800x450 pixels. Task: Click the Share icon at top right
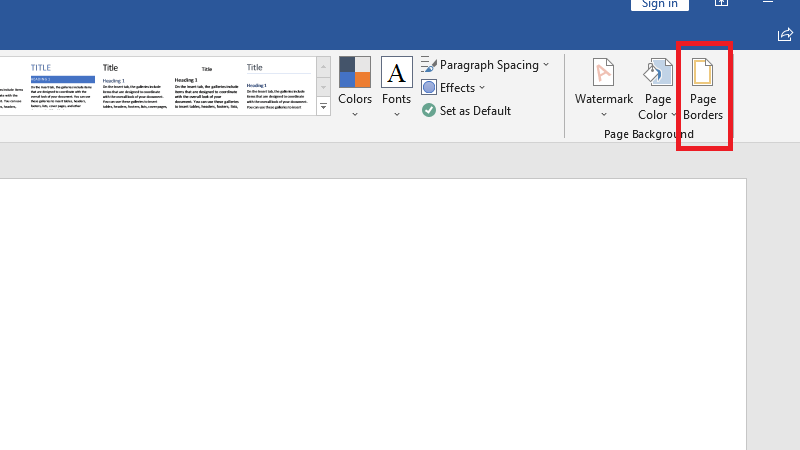[x=785, y=35]
